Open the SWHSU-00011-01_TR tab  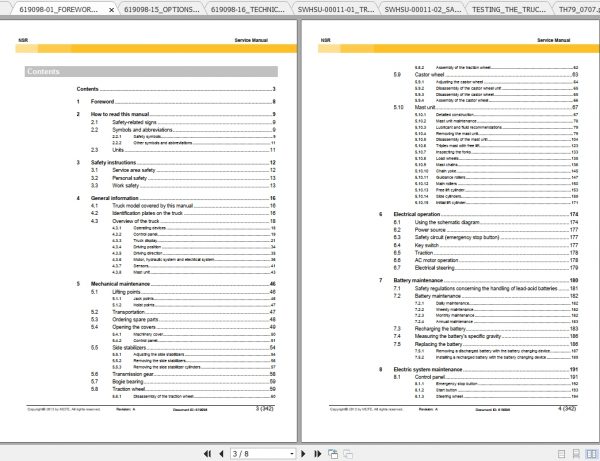pos(336,10)
